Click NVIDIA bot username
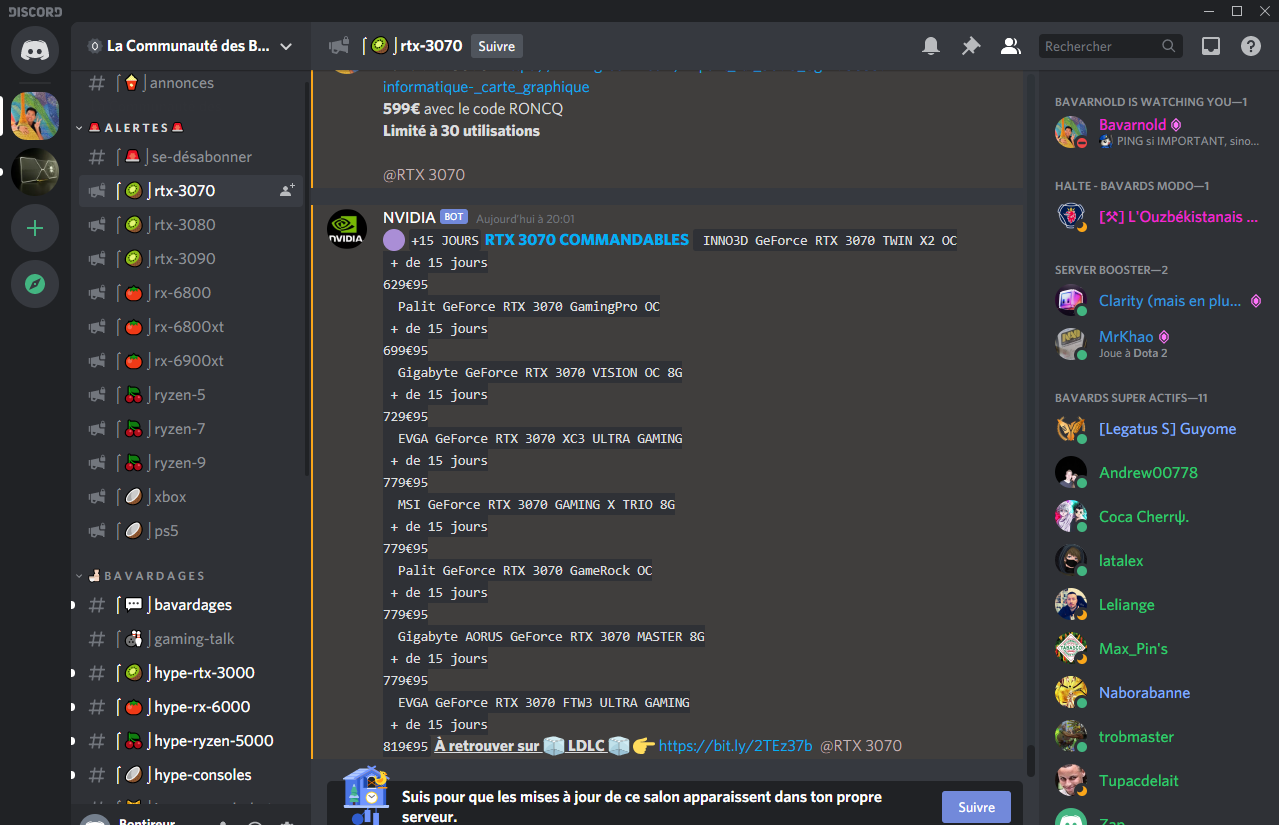The image size is (1279, 825). click(x=409, y=217)
